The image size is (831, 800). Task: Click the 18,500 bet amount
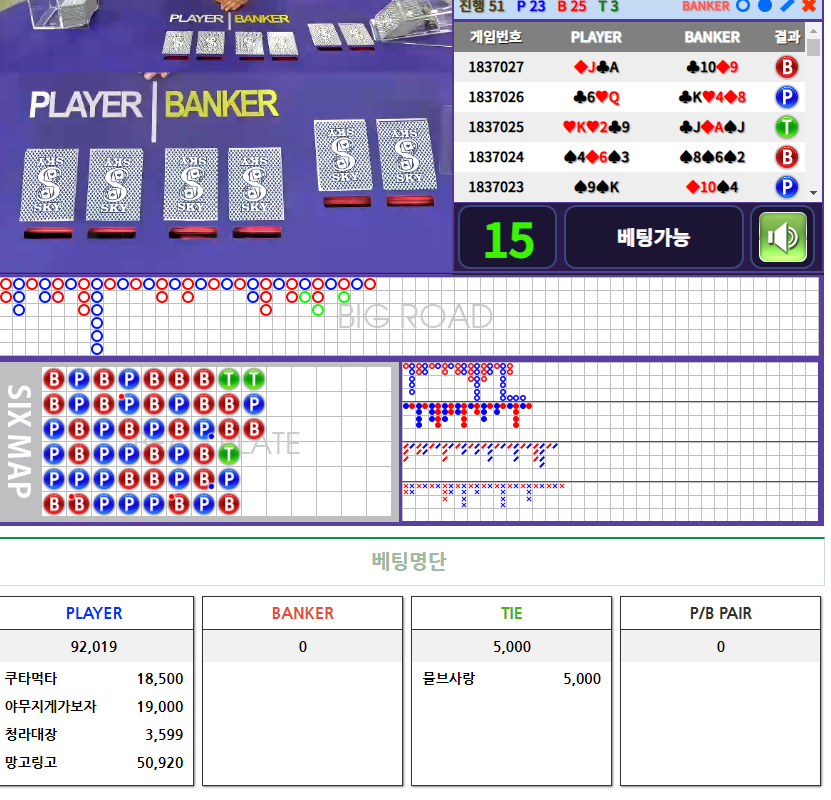[160, 679]
